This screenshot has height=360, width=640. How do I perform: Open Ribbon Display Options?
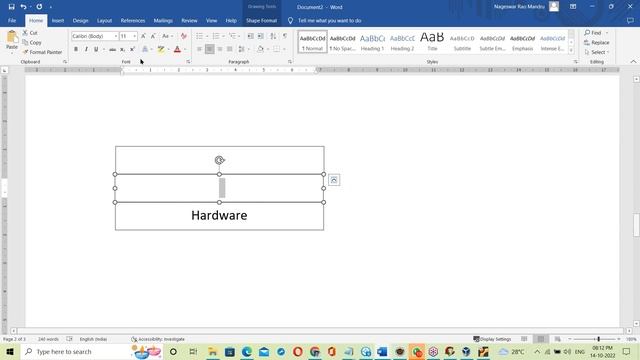coord(573,7)
